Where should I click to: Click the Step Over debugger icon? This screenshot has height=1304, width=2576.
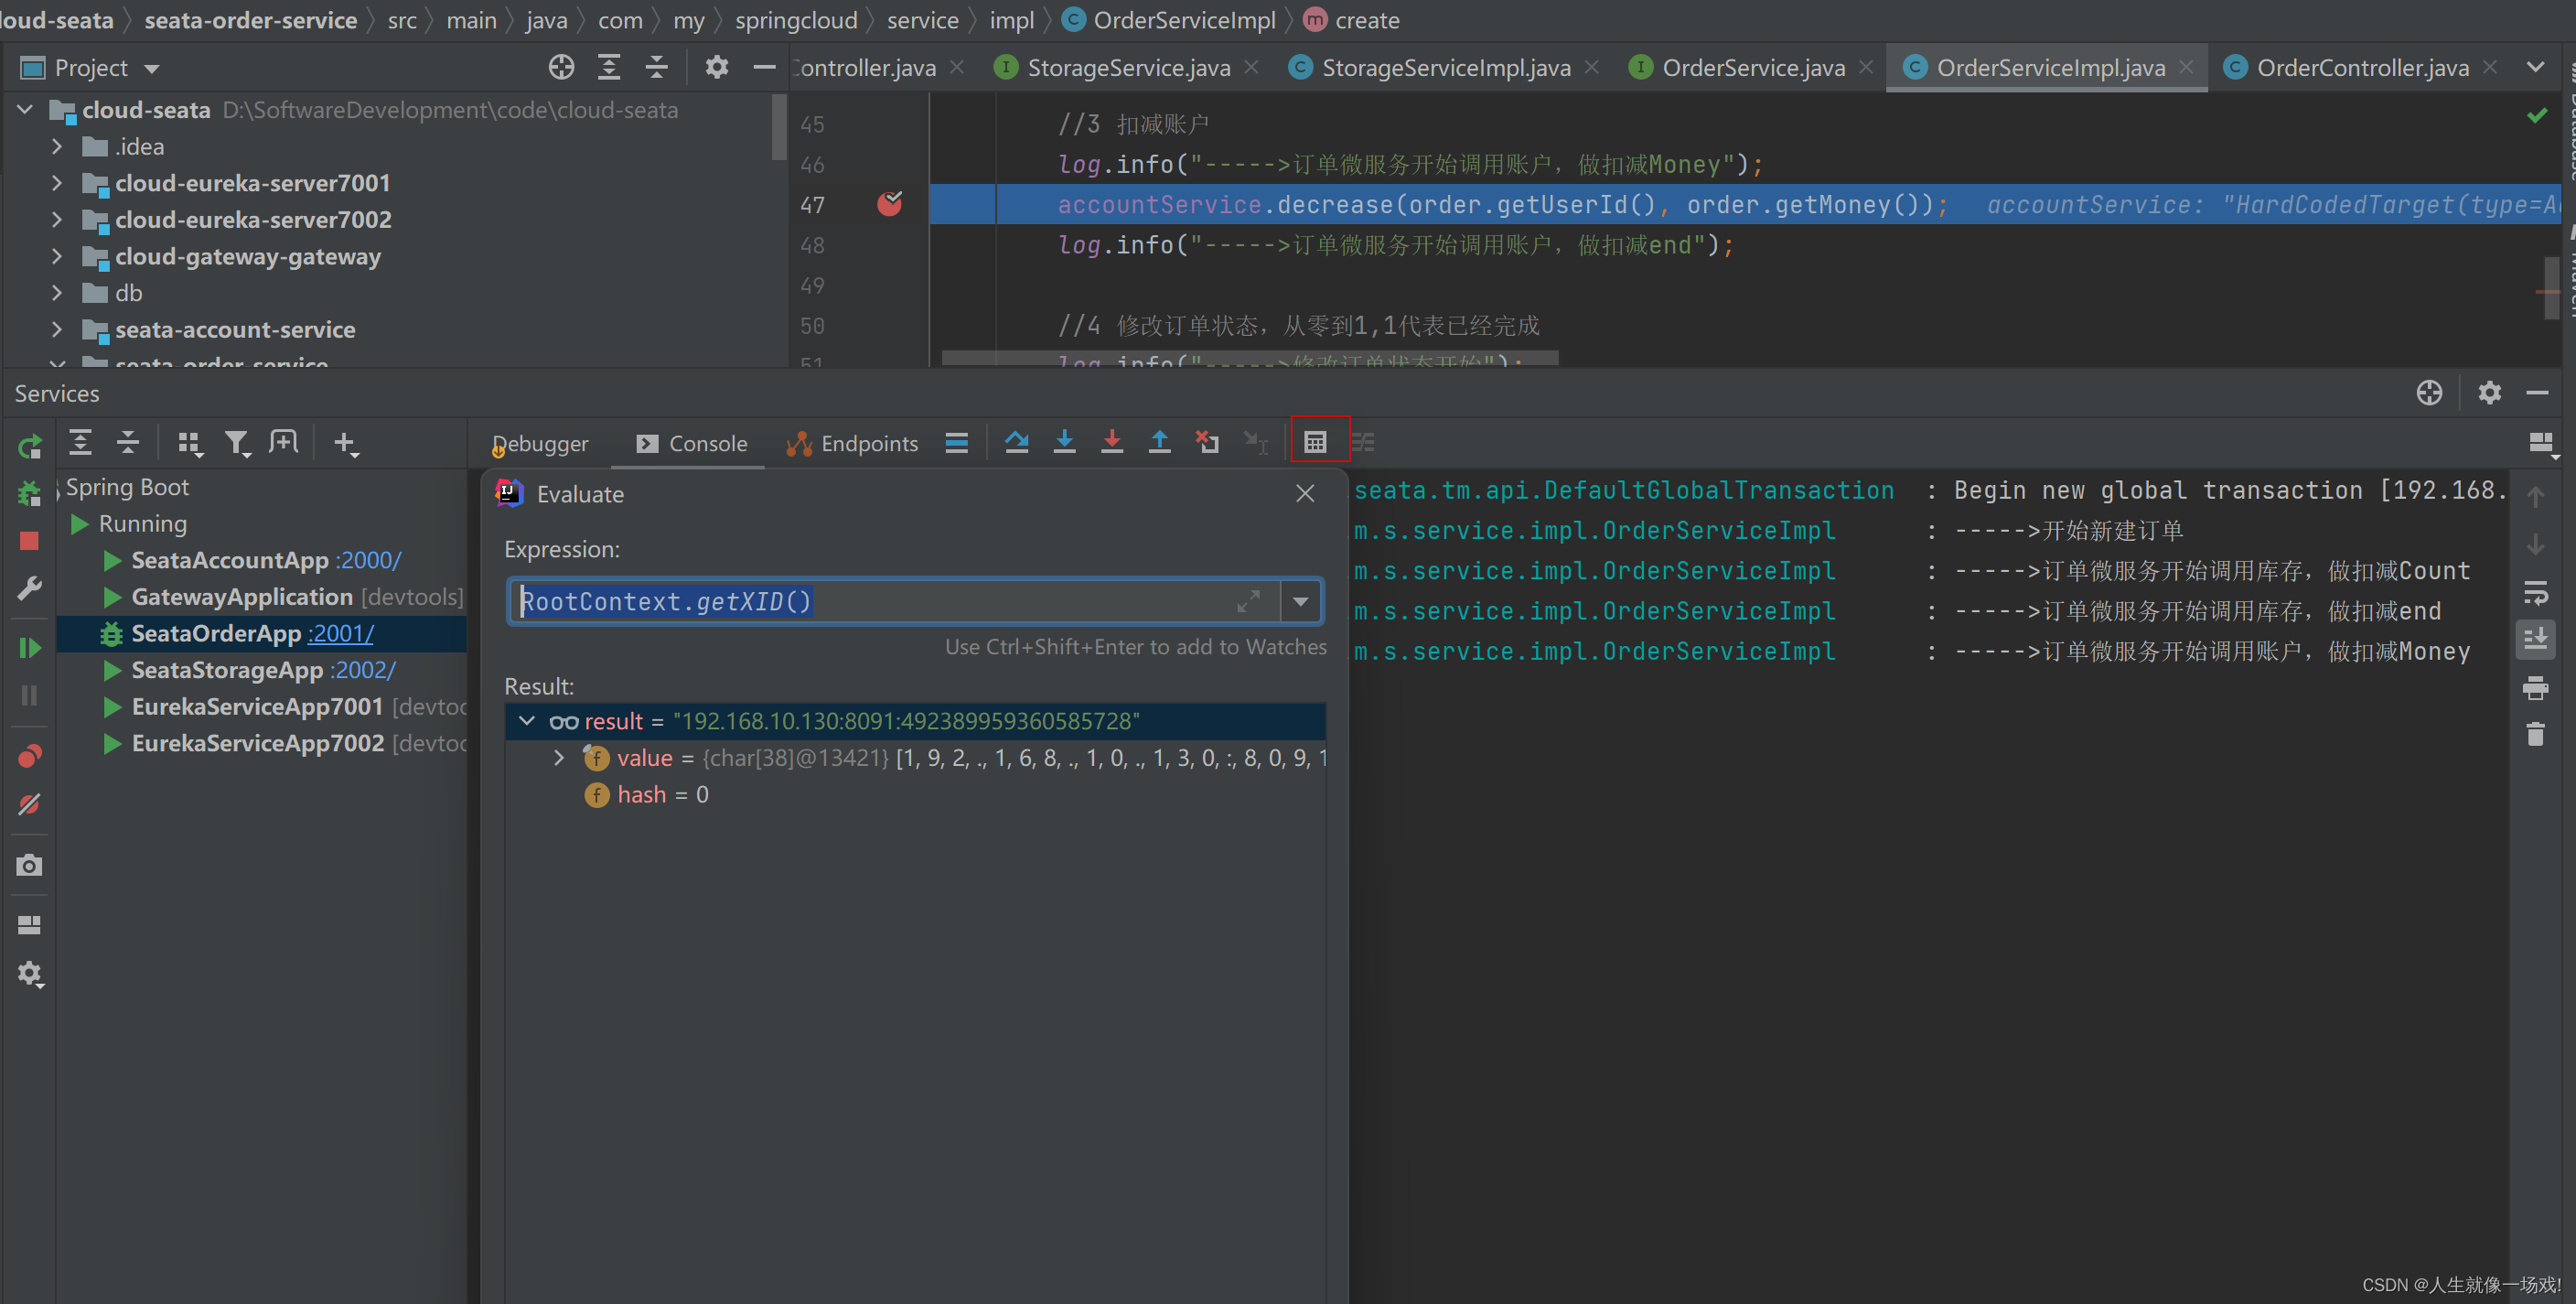coord(1017,441)
